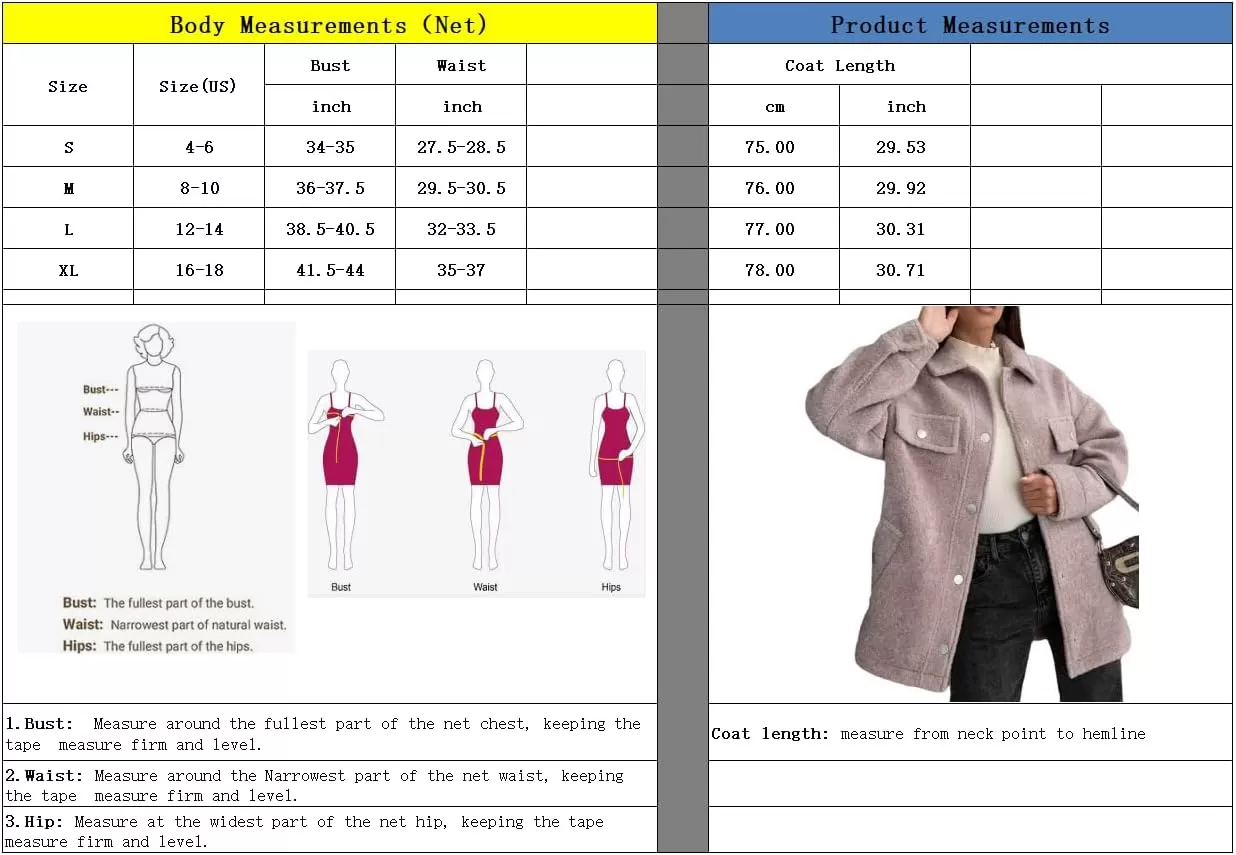This screenshot has width=1236, height=855.
Task: Select coat length '29.92' inch cell
Action: (x=905, y=188)
